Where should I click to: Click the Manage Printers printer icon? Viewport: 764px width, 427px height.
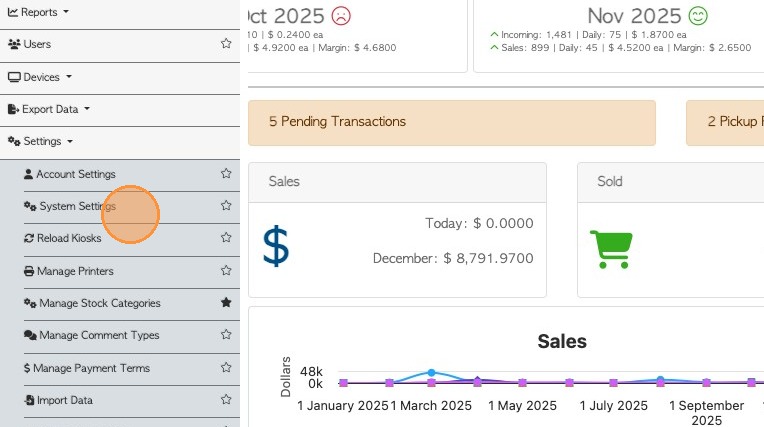(x=29, y=271)
